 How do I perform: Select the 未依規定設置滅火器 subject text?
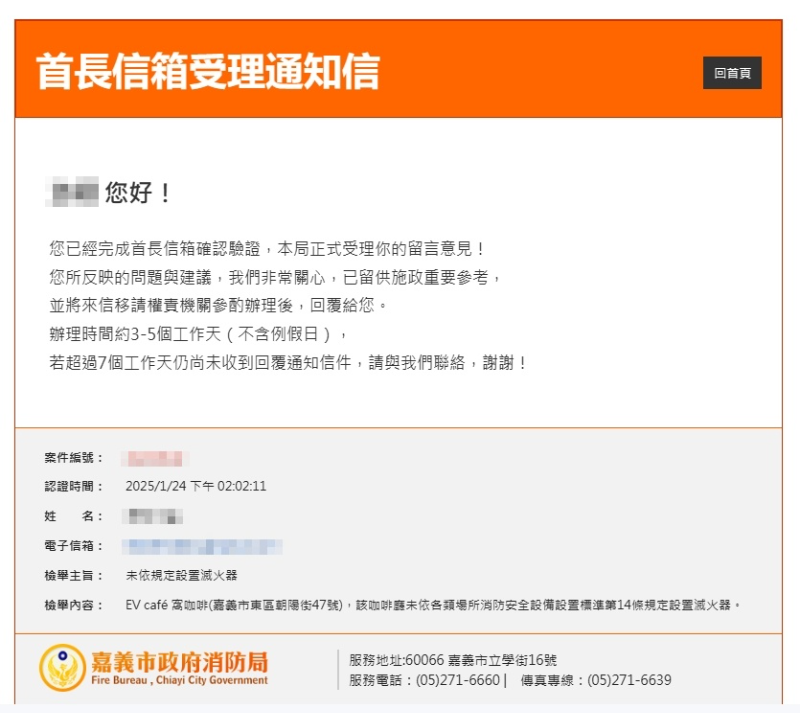click(181, 576)
